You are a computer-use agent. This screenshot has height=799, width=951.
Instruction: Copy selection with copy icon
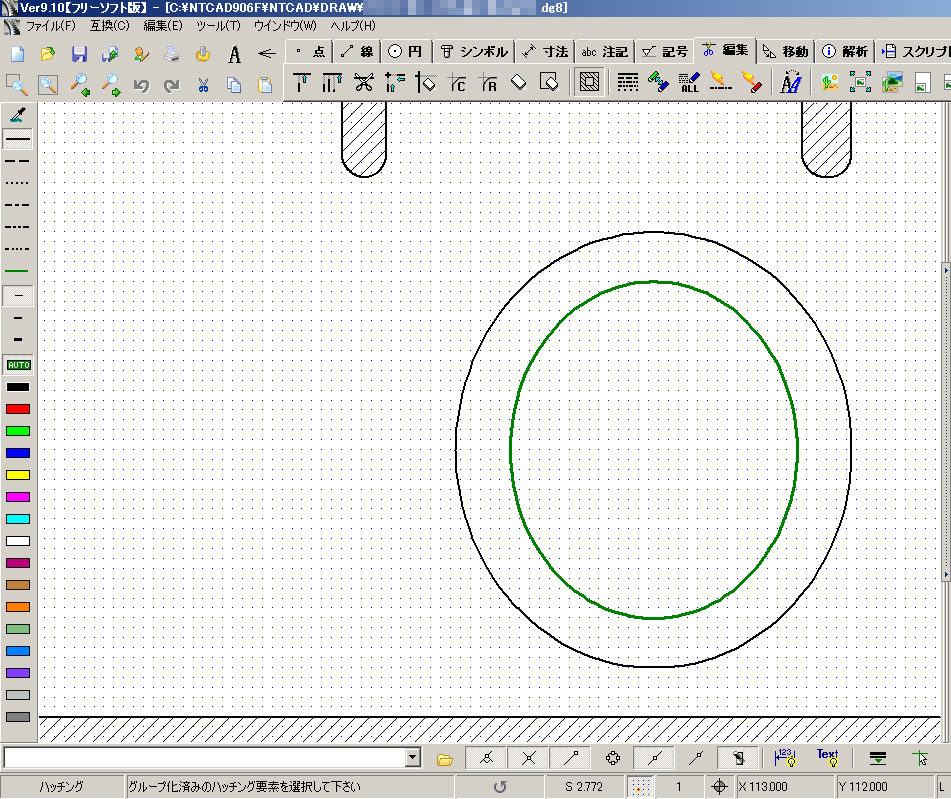pyautogui.click(x=234, y=85)
